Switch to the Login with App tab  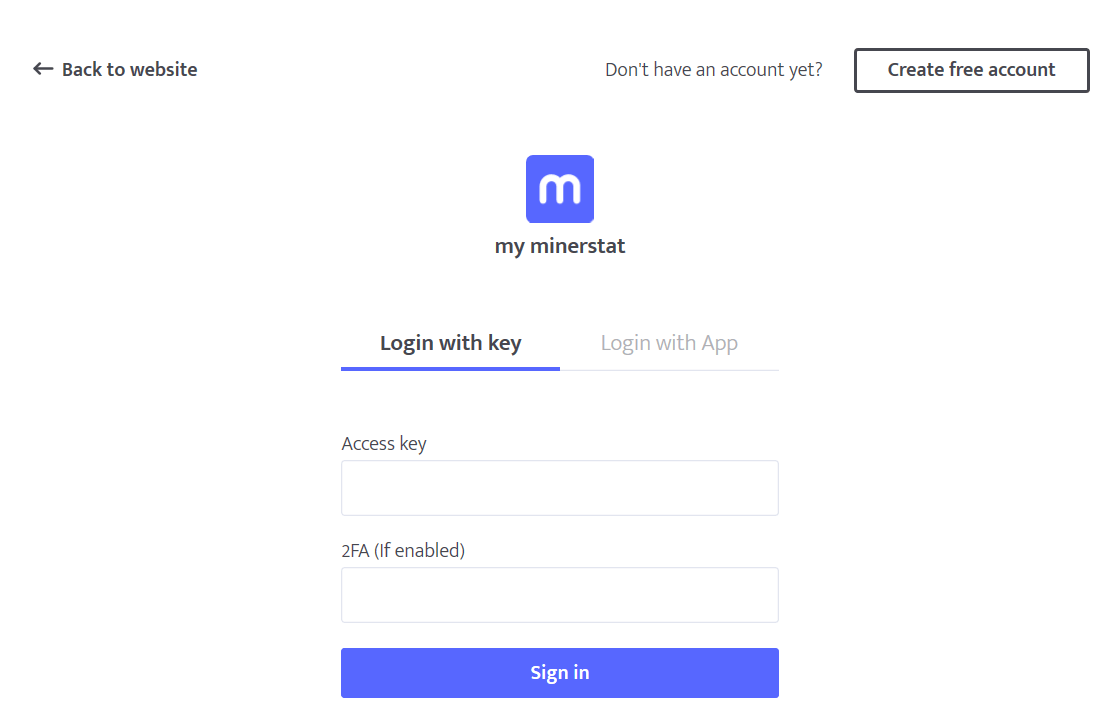click(x=669, y=344)
